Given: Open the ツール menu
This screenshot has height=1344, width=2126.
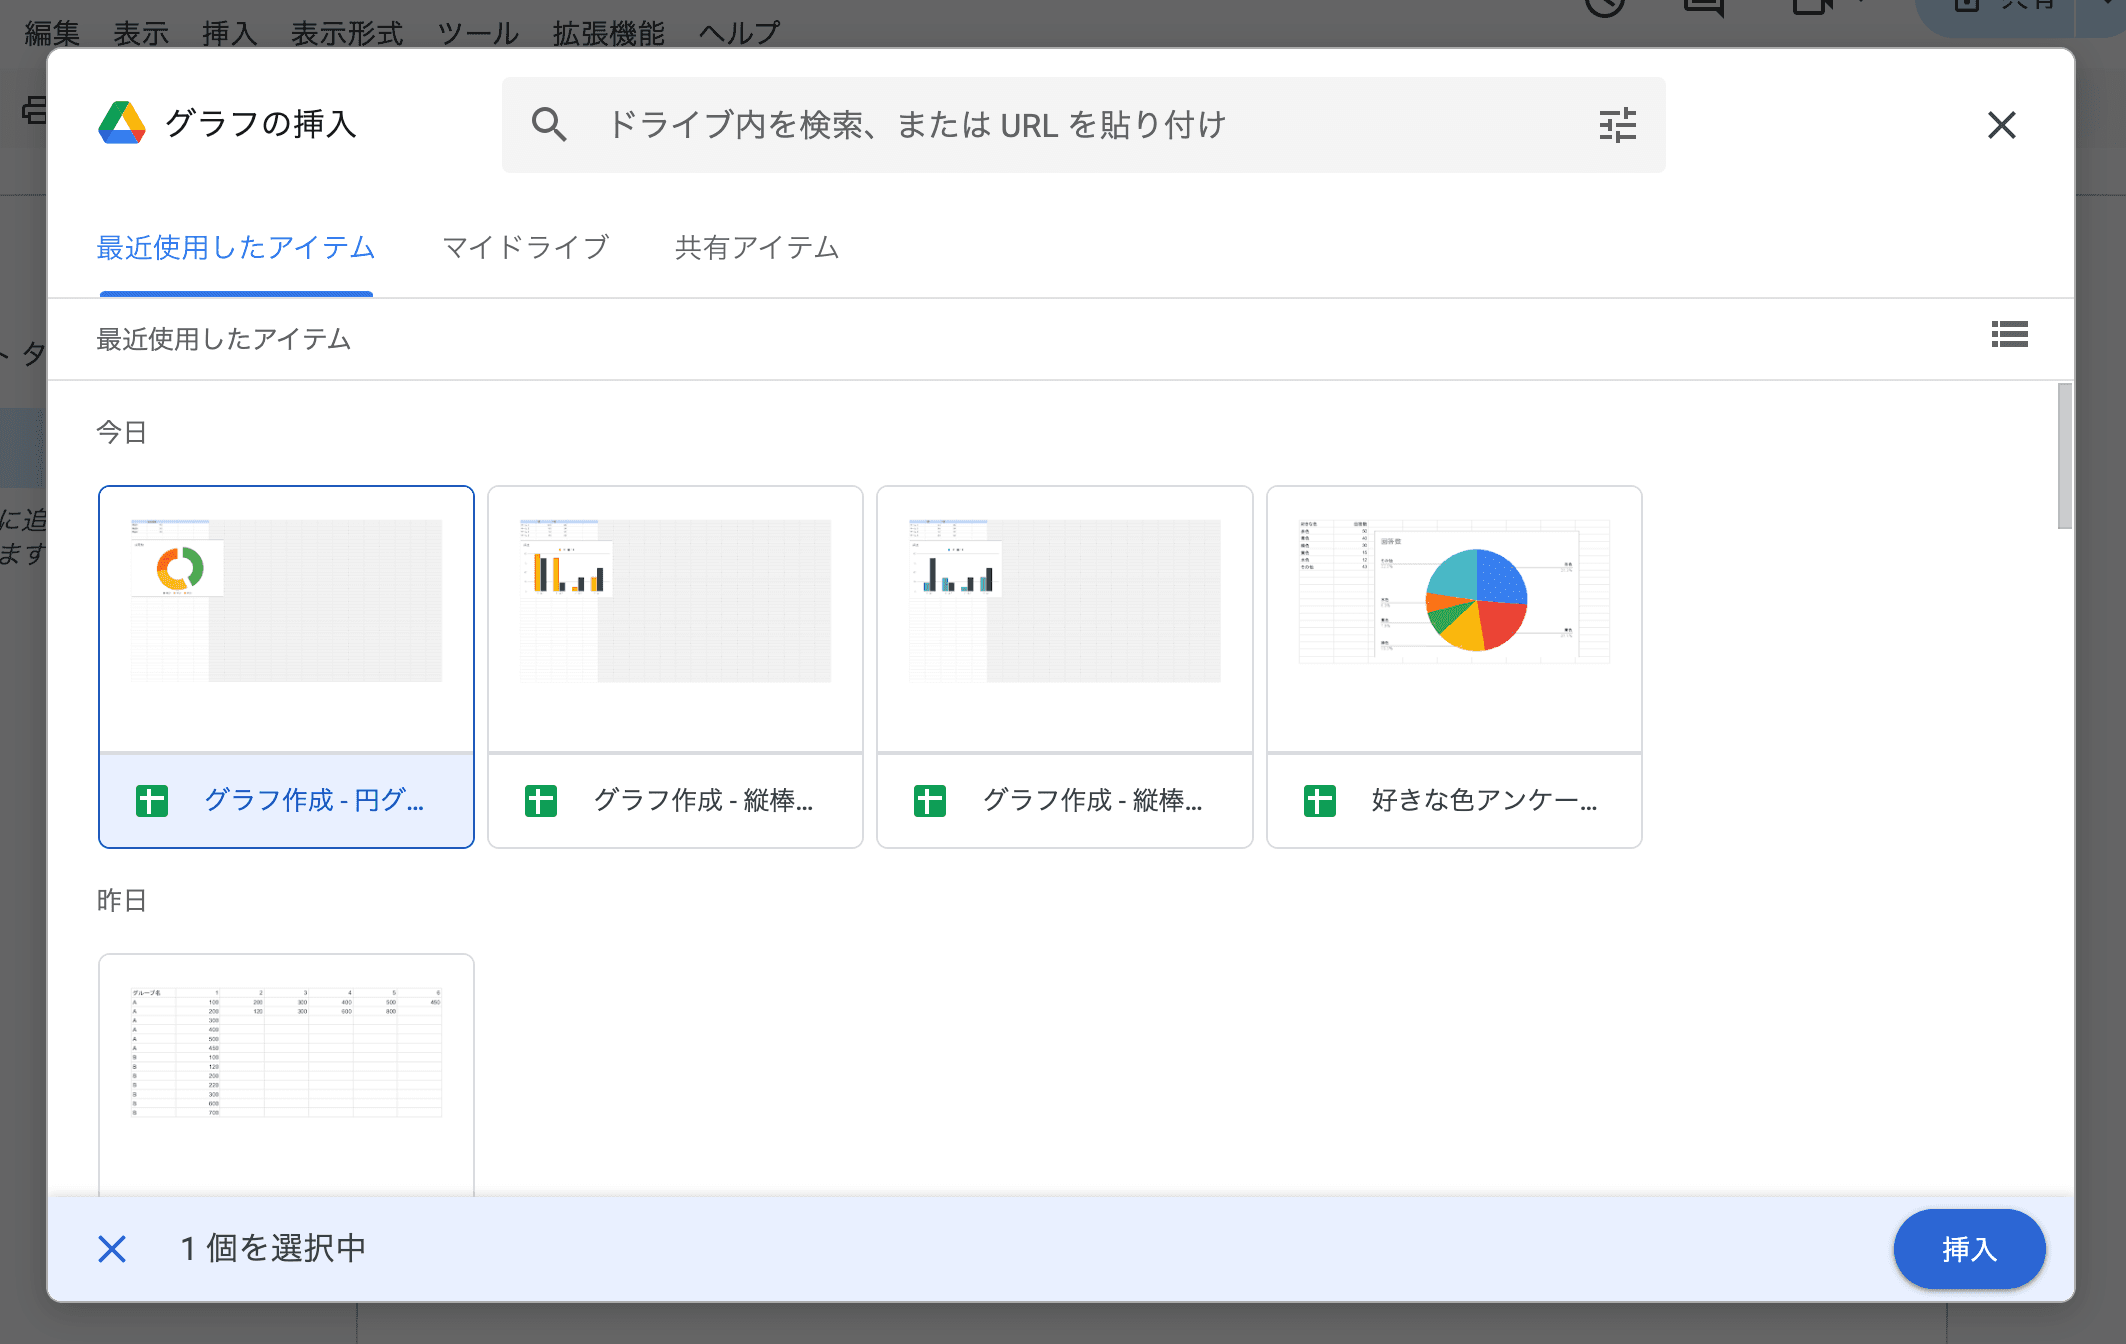Looking at the screenshot, I should pos(477,31).
